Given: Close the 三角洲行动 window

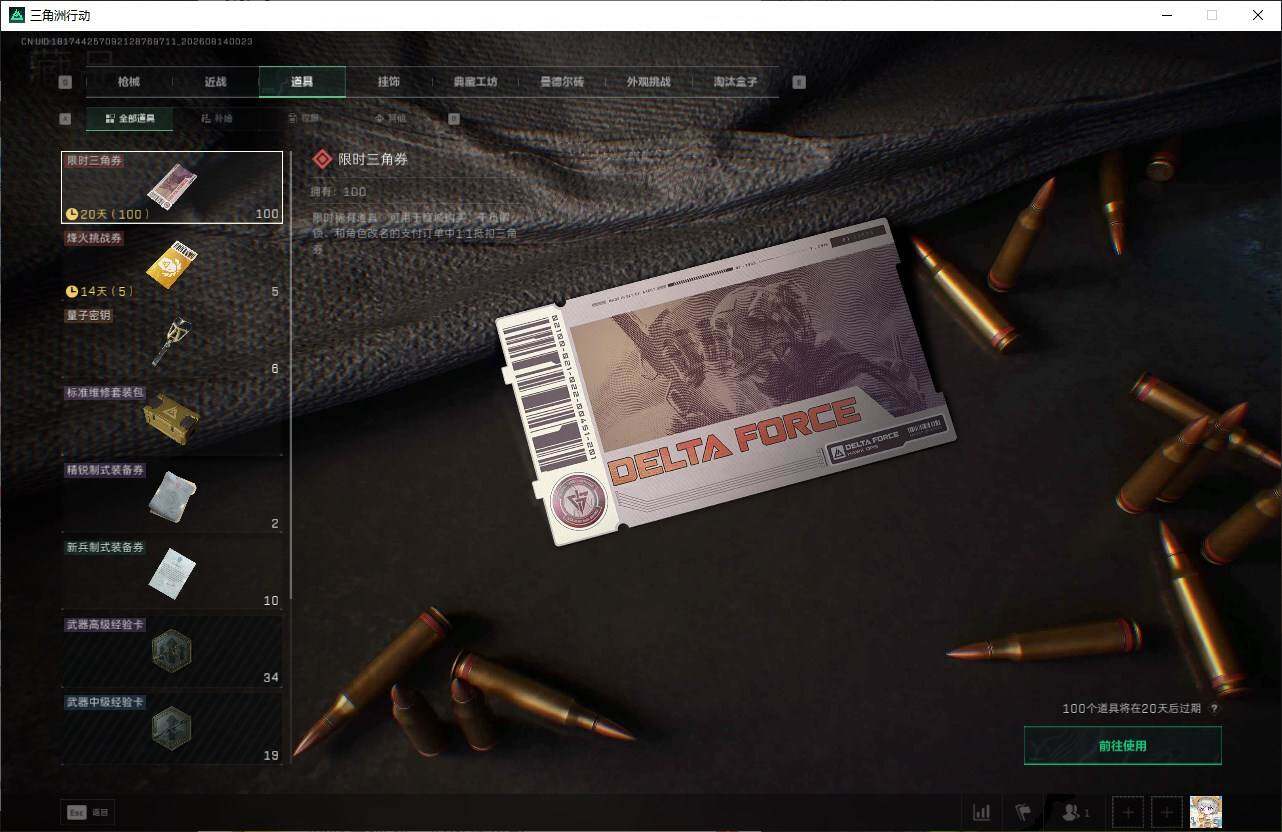Looking at the screenshot, I should pyautogui.click(x=1258, y=15).
